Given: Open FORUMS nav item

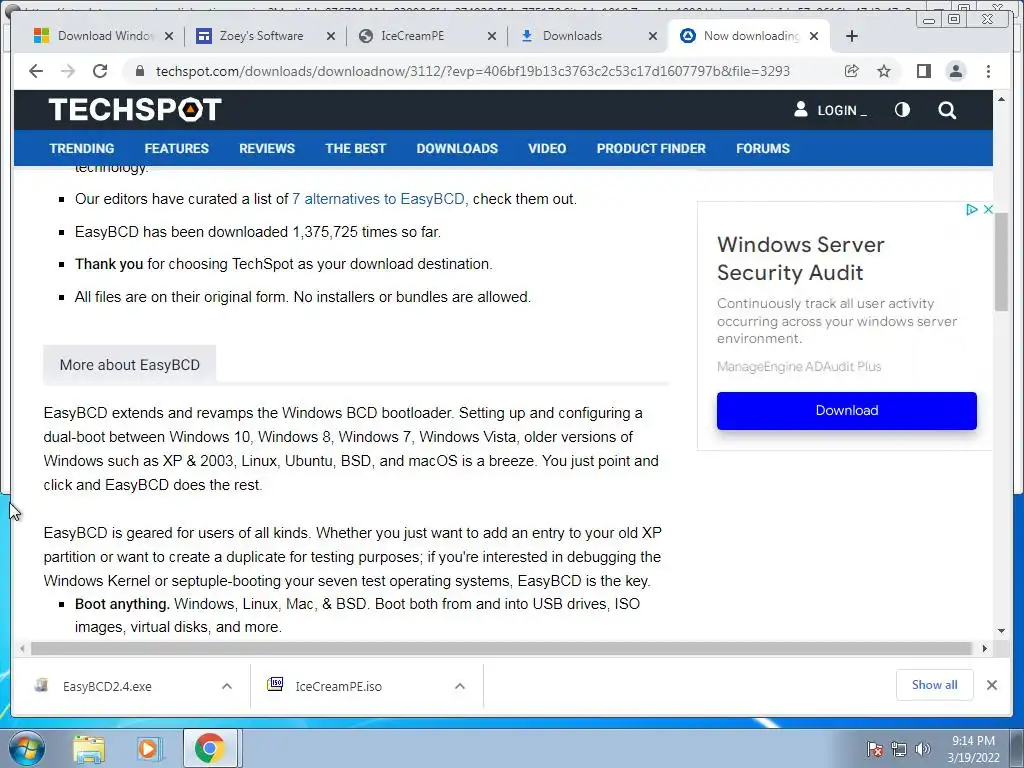Looking at the screenshot, I should click(763, 148).
